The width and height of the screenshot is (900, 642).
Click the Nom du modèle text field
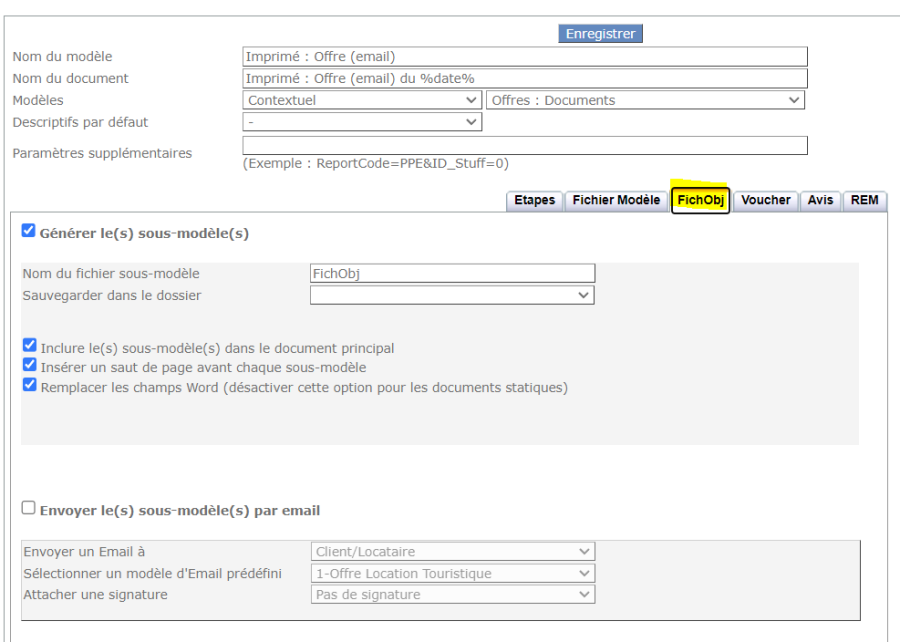click(x=524, y=57)
